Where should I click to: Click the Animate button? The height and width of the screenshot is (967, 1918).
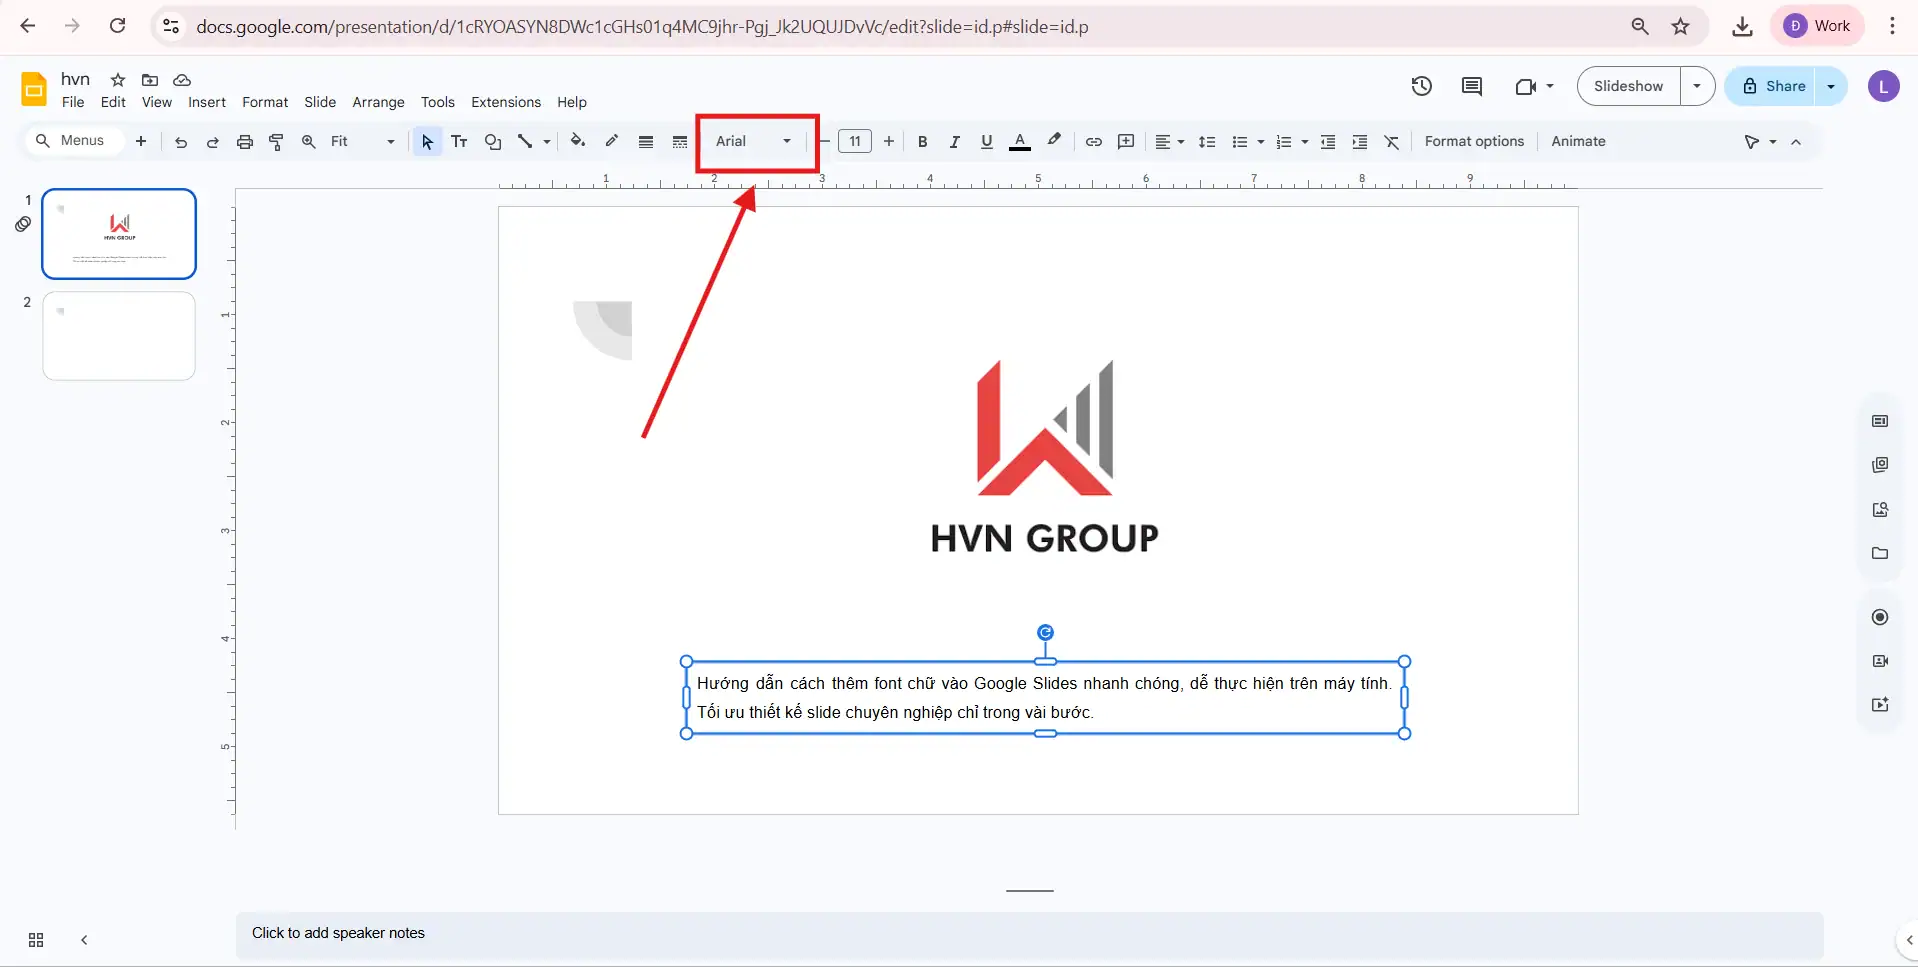pyautogui.click(x=1578, y=141)
